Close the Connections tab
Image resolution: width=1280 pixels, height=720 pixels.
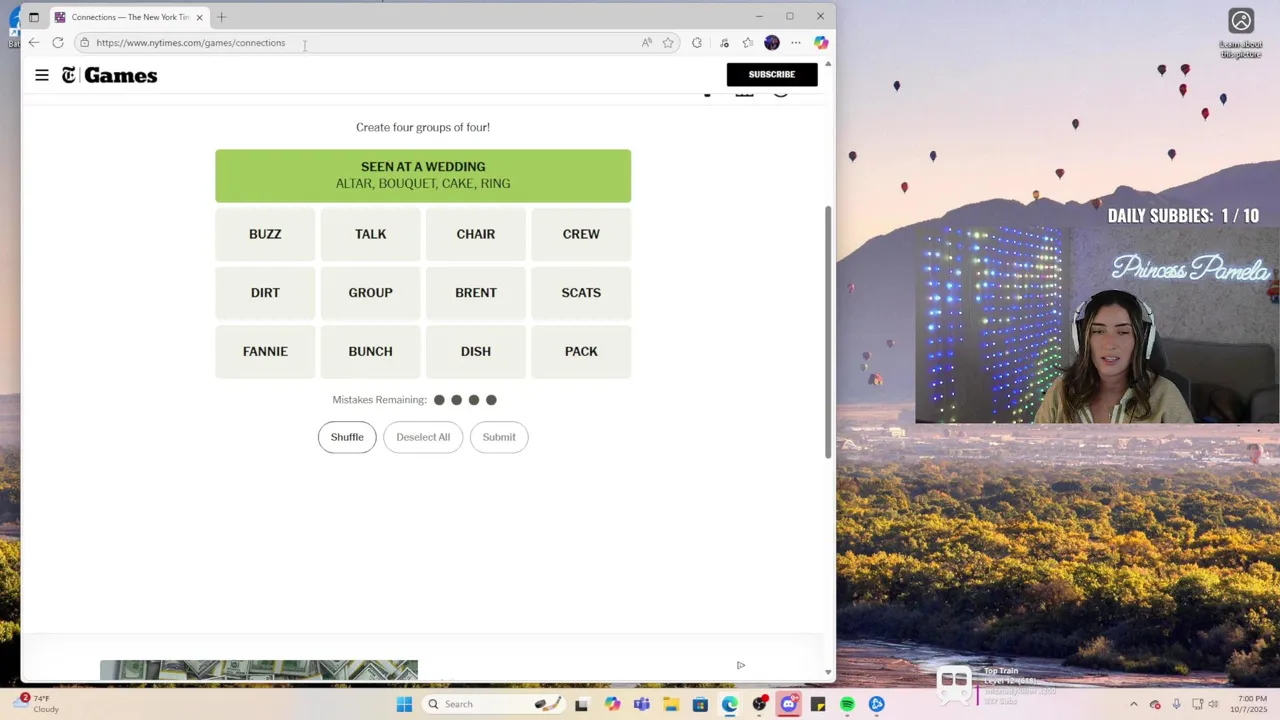click(199, 17)
